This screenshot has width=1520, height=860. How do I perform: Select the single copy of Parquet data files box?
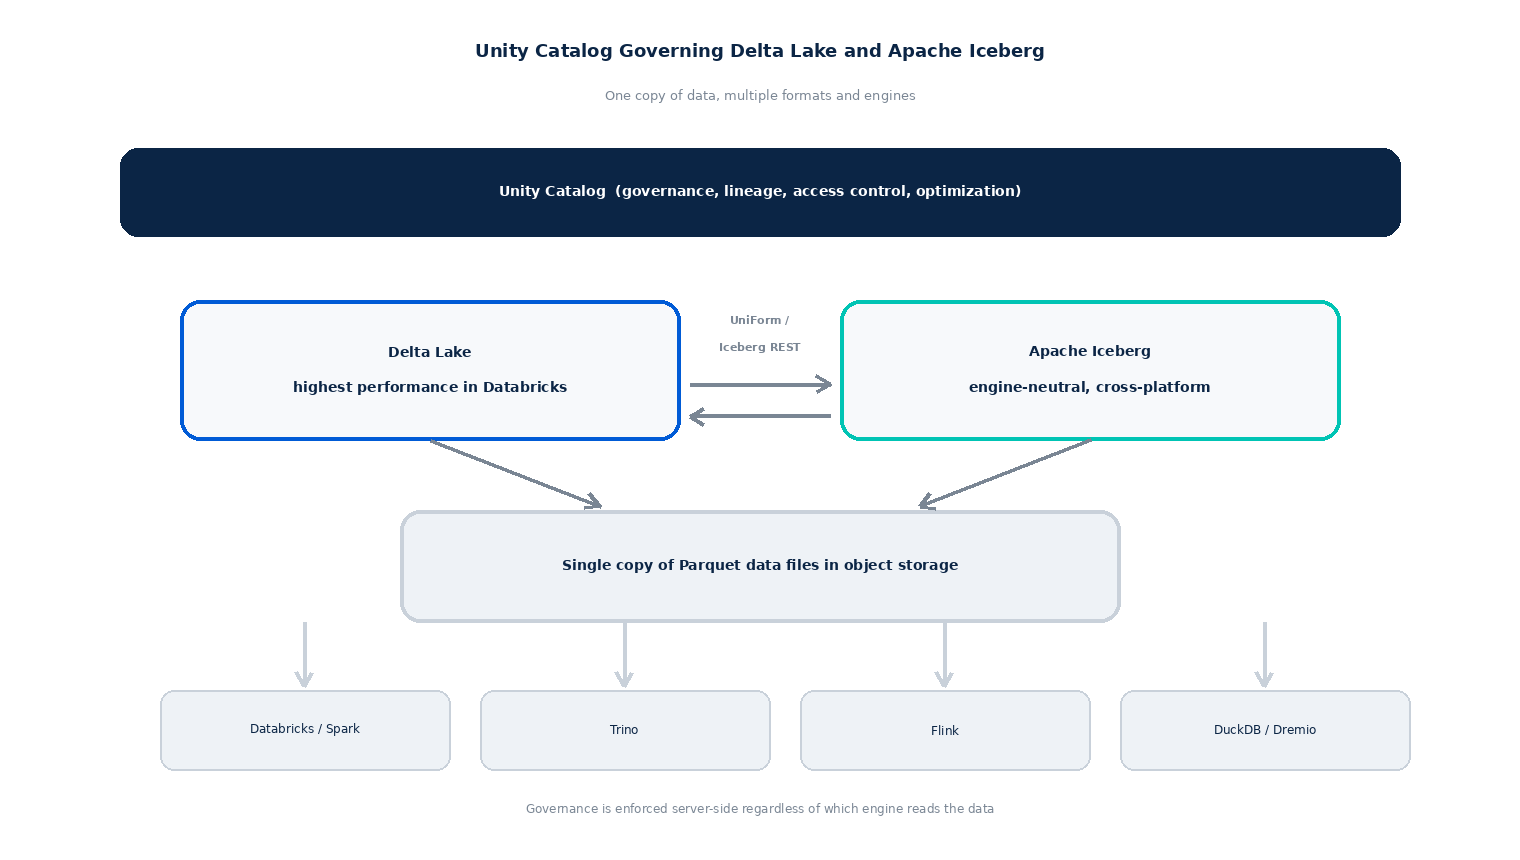tap(760, 566)
